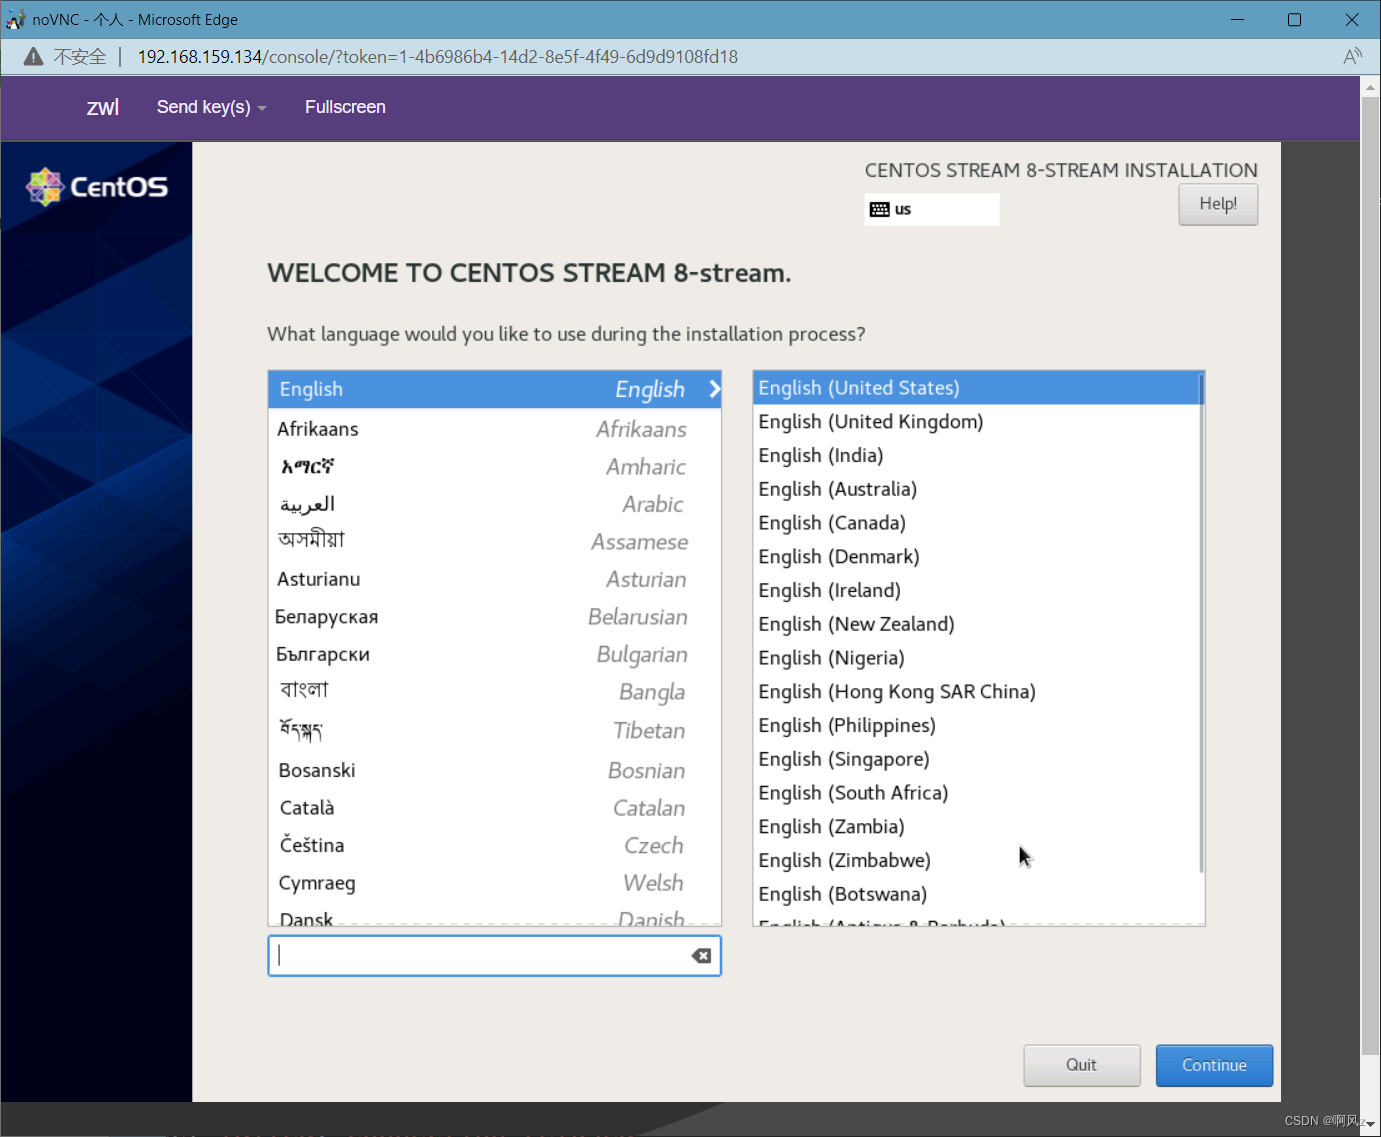Minimize the Edge browser window
Viewport: 1381px width, 1137px height.
(x=1237, y=19)
